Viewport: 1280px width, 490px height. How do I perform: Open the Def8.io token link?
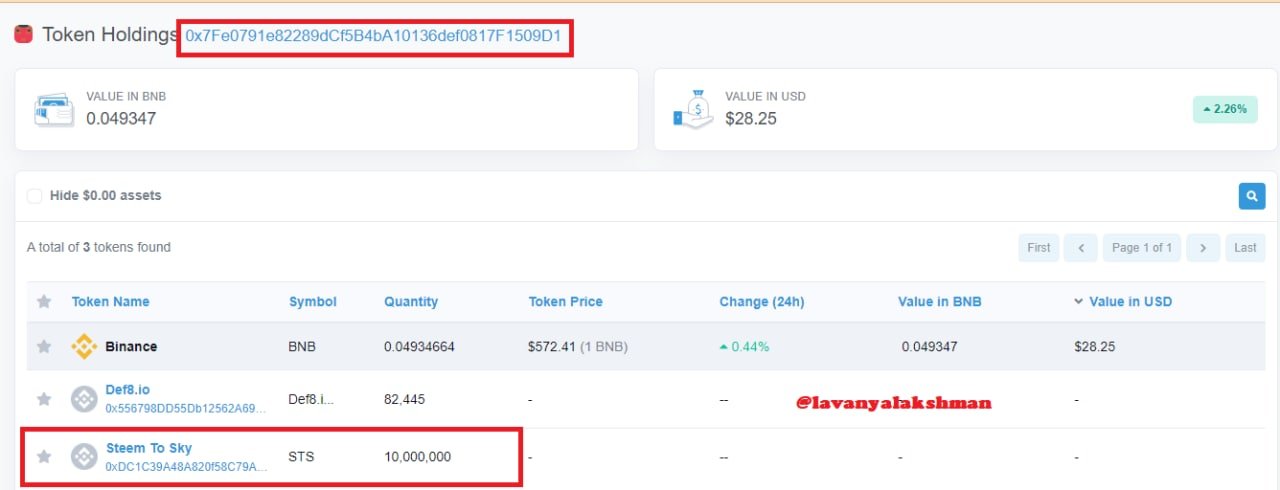click(128, 390)
